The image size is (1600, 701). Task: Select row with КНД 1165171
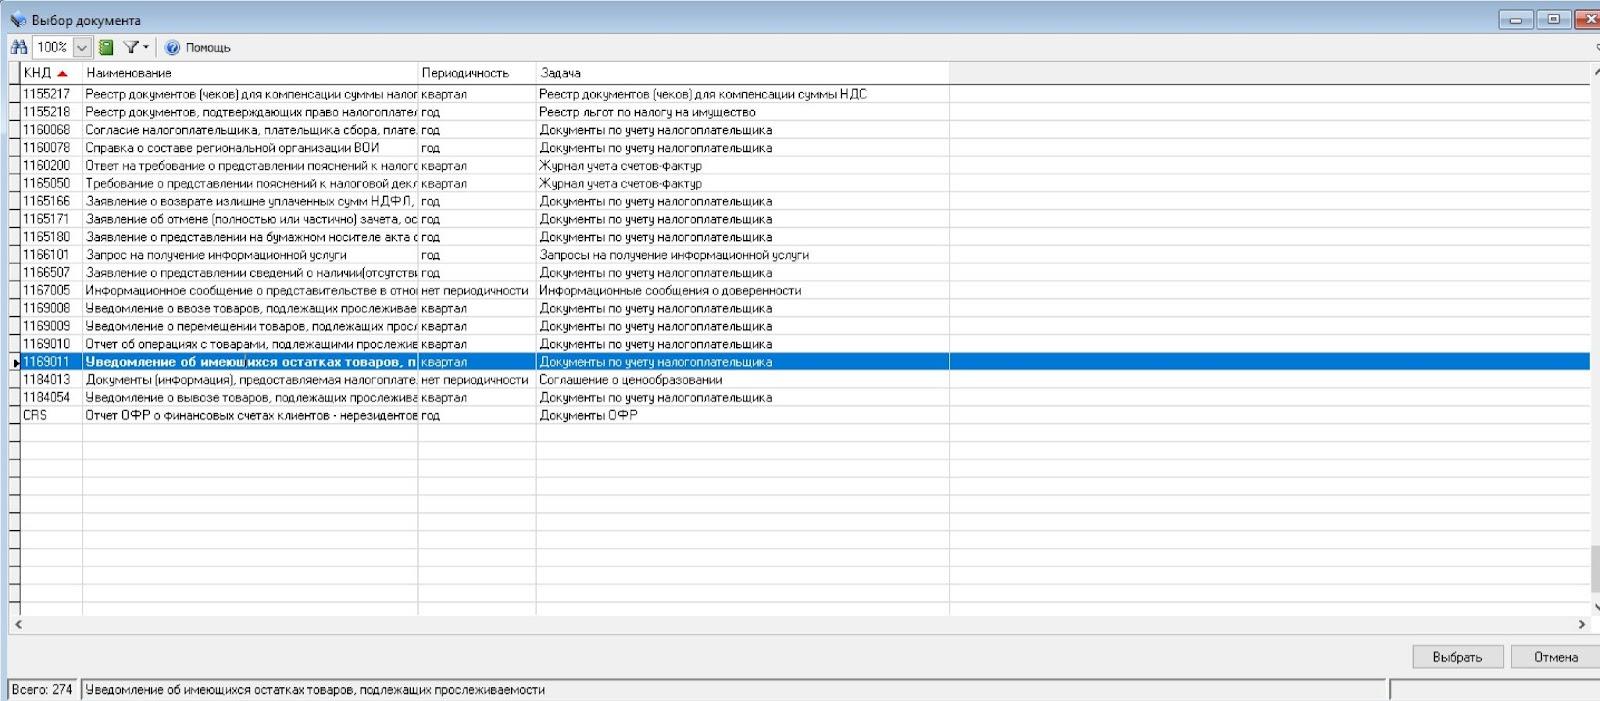click(x=805, y=219)
